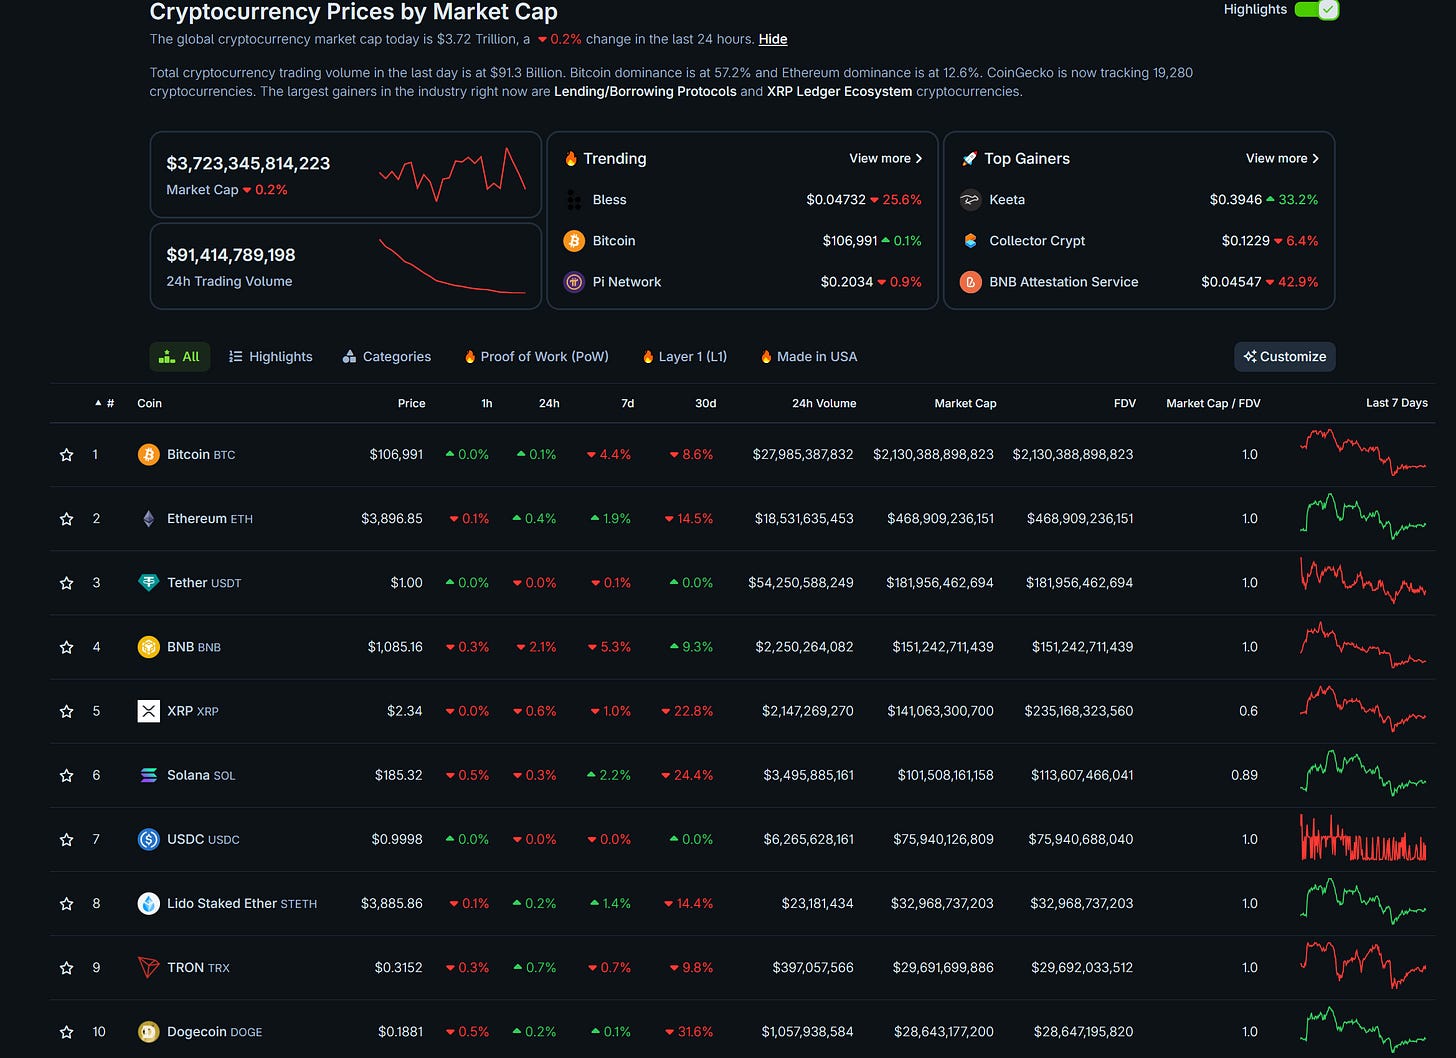Image resolution: width=1456 pixels, height=1058 pixels.
Task: Click the Dogecoin logo icon
Action: pos(148,1031)
